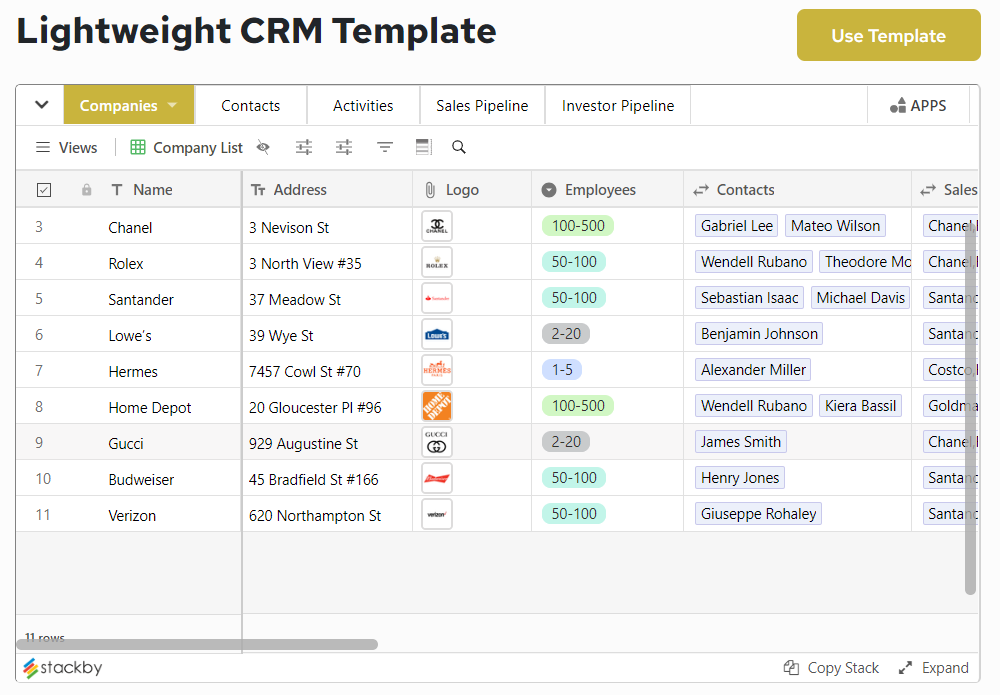Viewport: 1000px width, 695px height.
Task: Open the Views hamburger menu
Action: (x=43, y=148)
